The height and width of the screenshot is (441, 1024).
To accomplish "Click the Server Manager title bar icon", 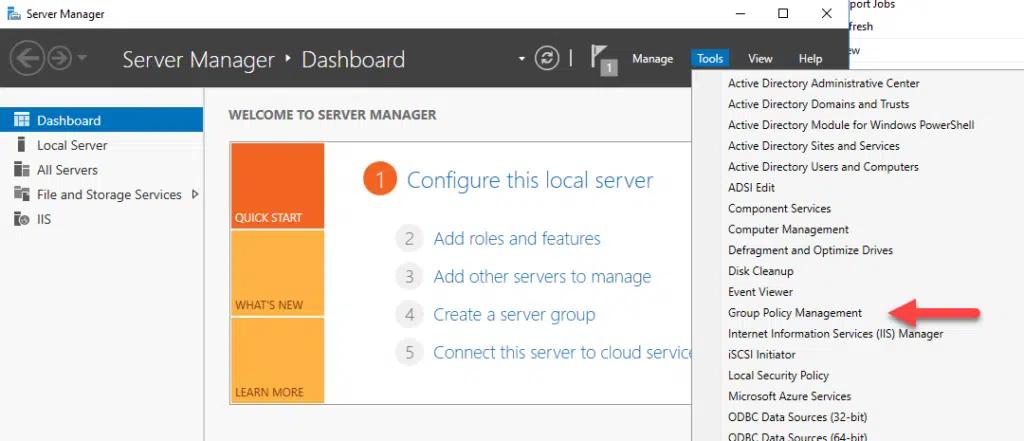I will (x=13, y=13).
